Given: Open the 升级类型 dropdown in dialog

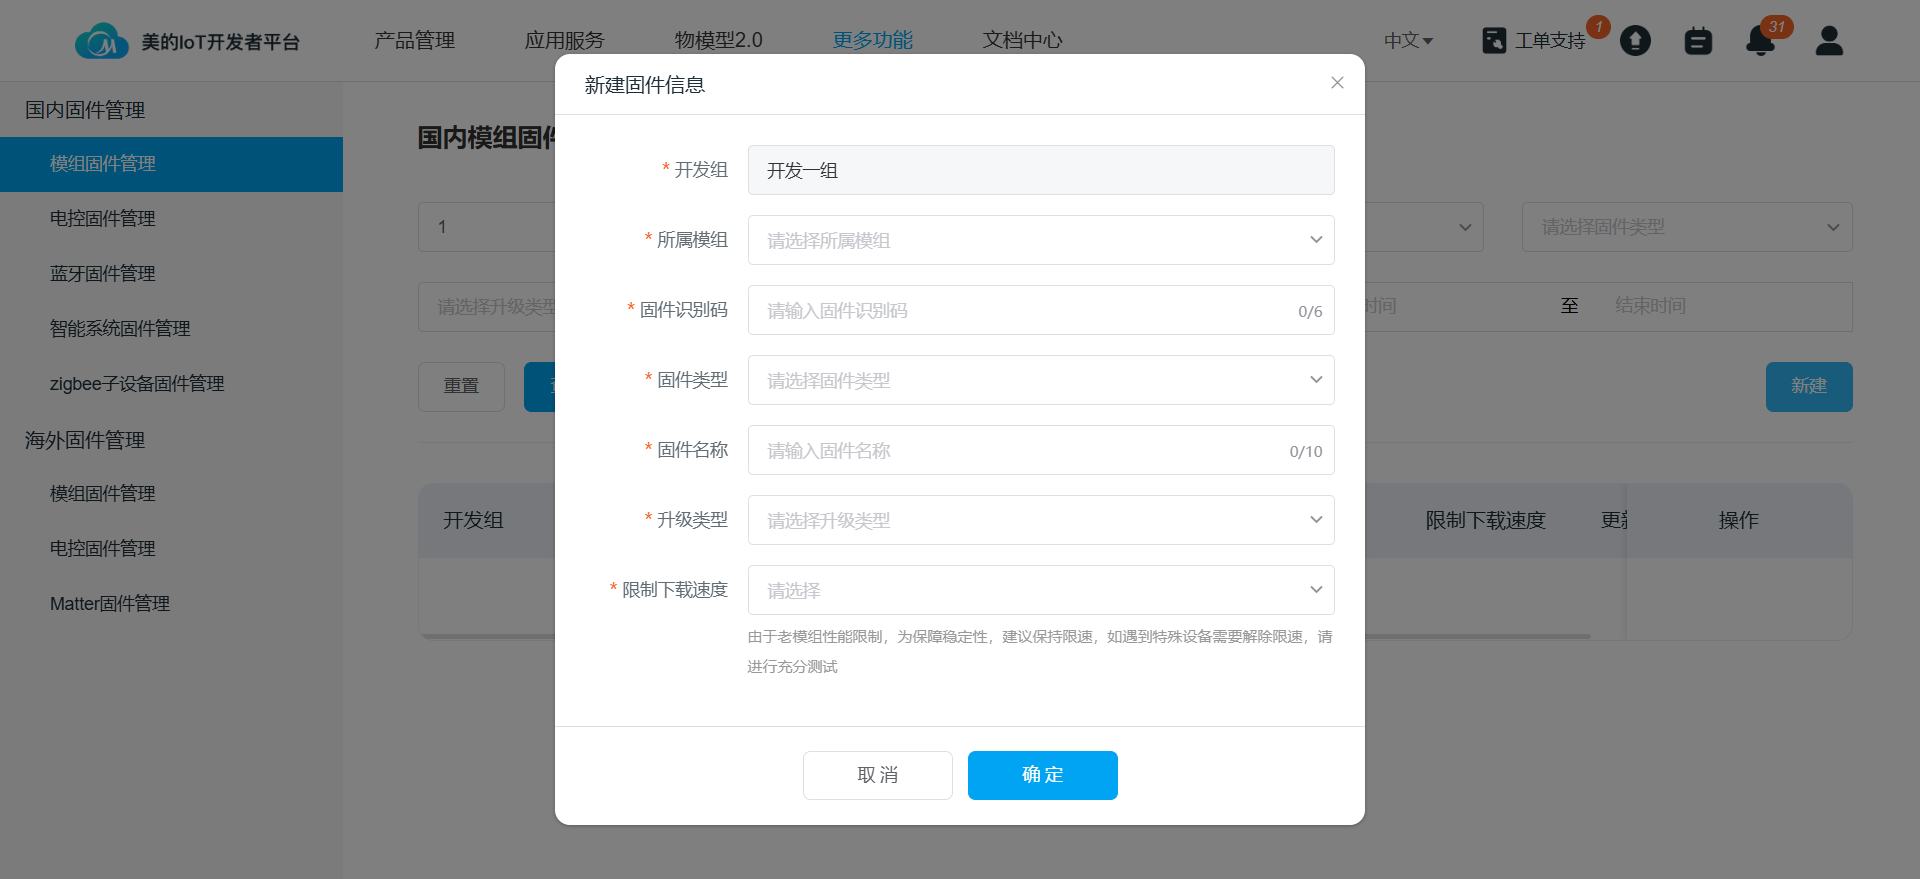Looking at the screenshot, I should pyautogui.click(x=1040, y=520).
